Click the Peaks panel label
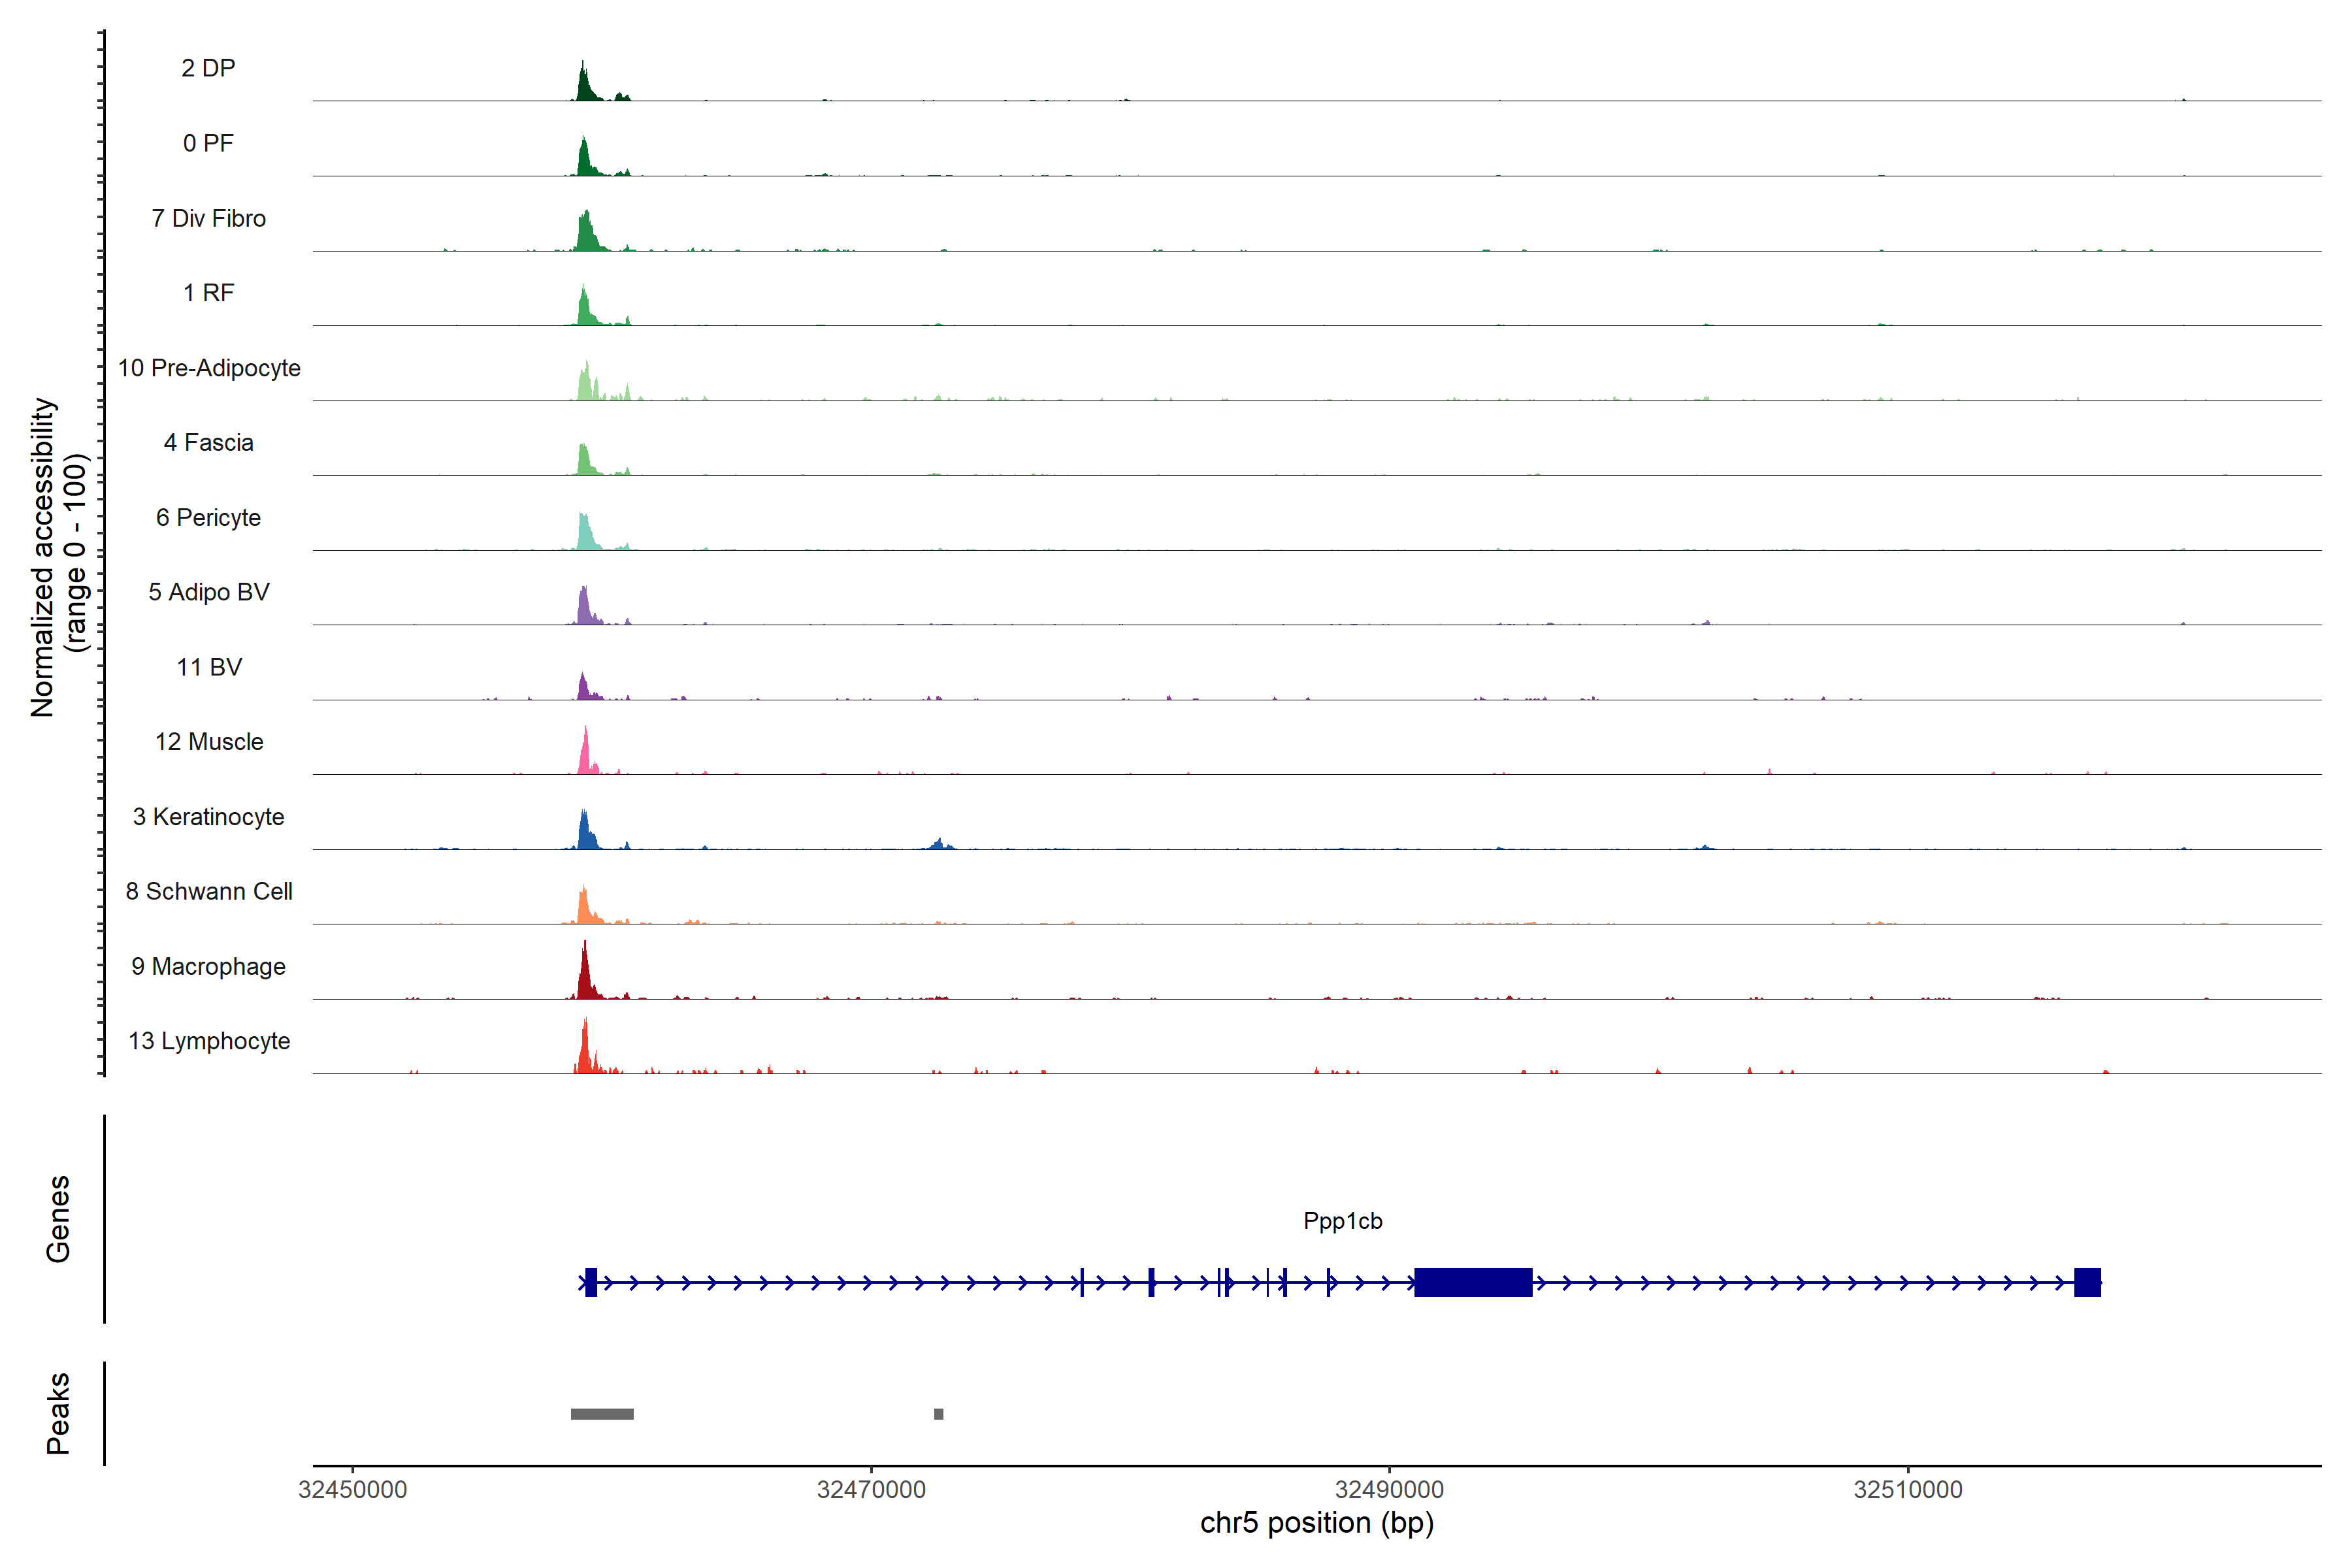Image resolution: width=2352 pixels, height=1568 pixels. click(x=58, y=1413)
